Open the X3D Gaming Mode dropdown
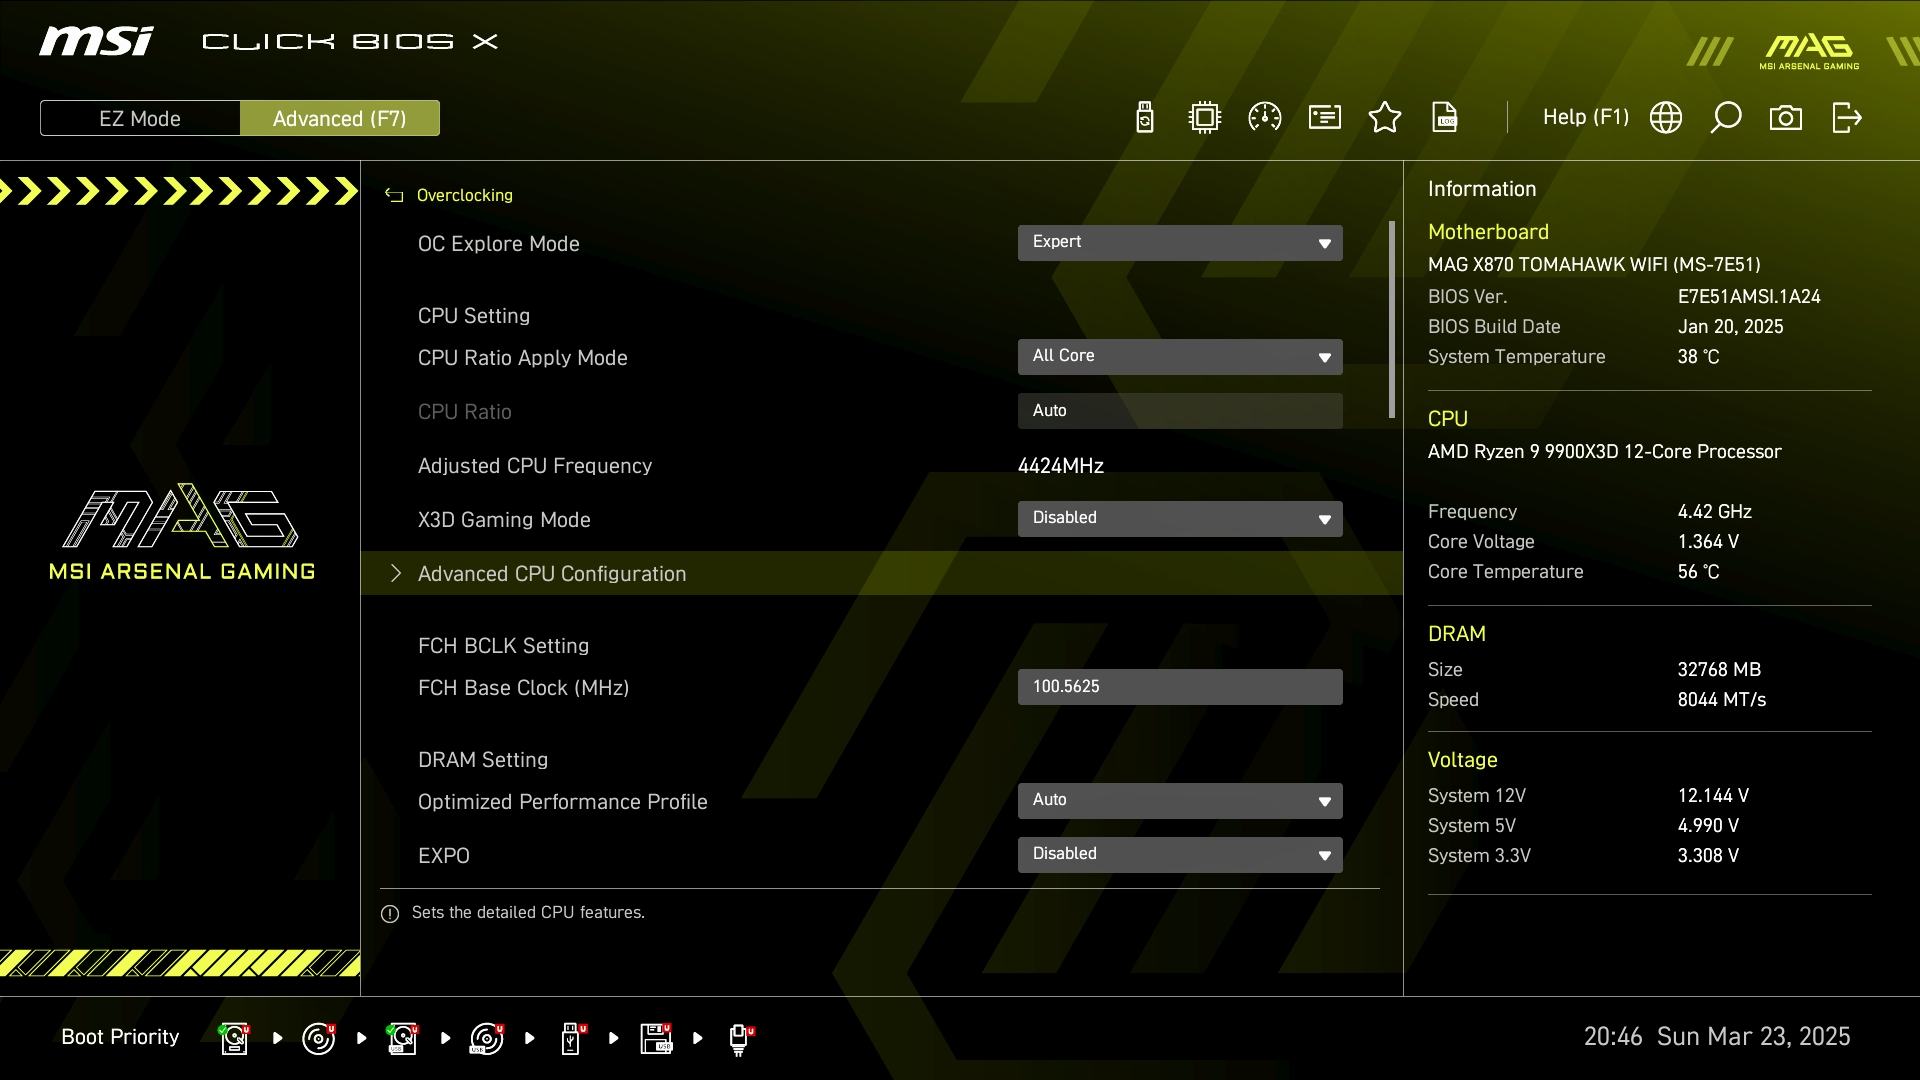 pos(1180,518)
